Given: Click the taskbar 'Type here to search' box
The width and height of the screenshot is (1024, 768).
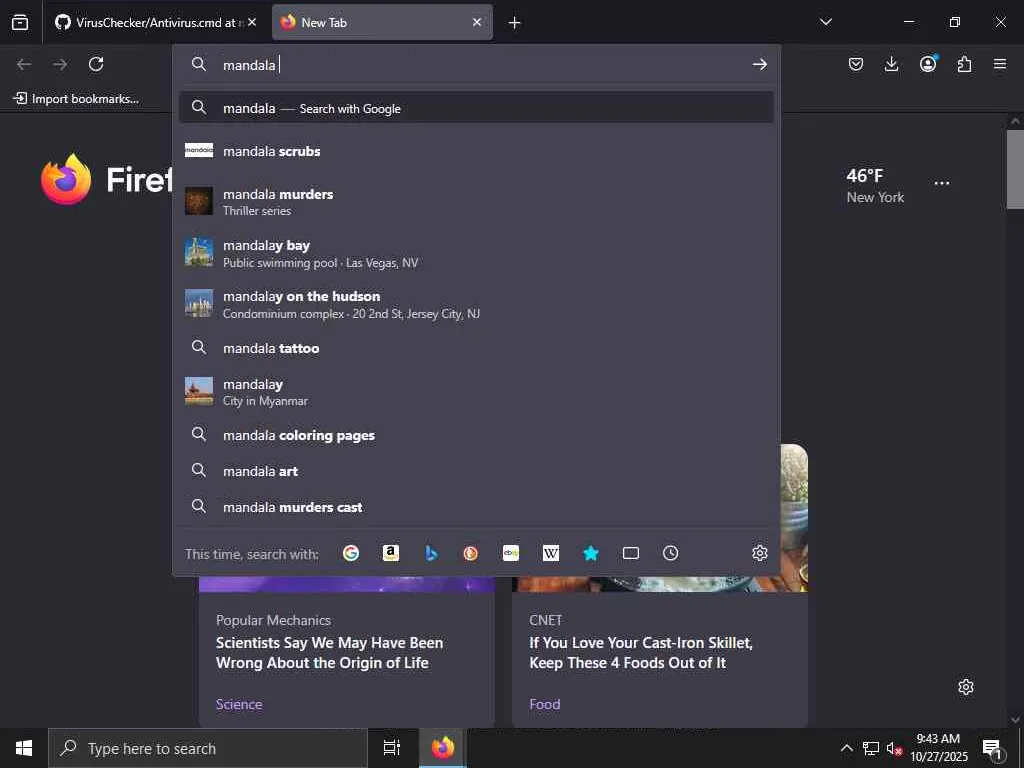Looking at the screenshot, I should 208,748.
